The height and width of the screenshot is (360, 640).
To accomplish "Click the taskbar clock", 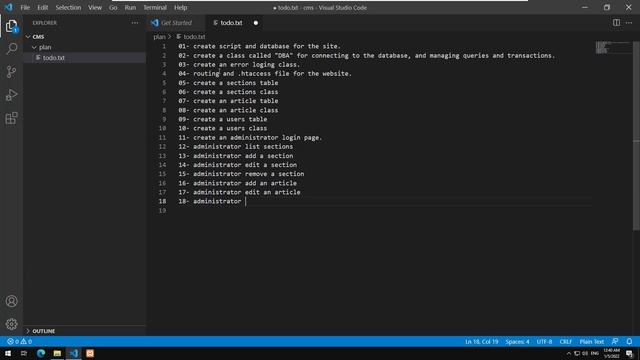I will tap(611, 353).
